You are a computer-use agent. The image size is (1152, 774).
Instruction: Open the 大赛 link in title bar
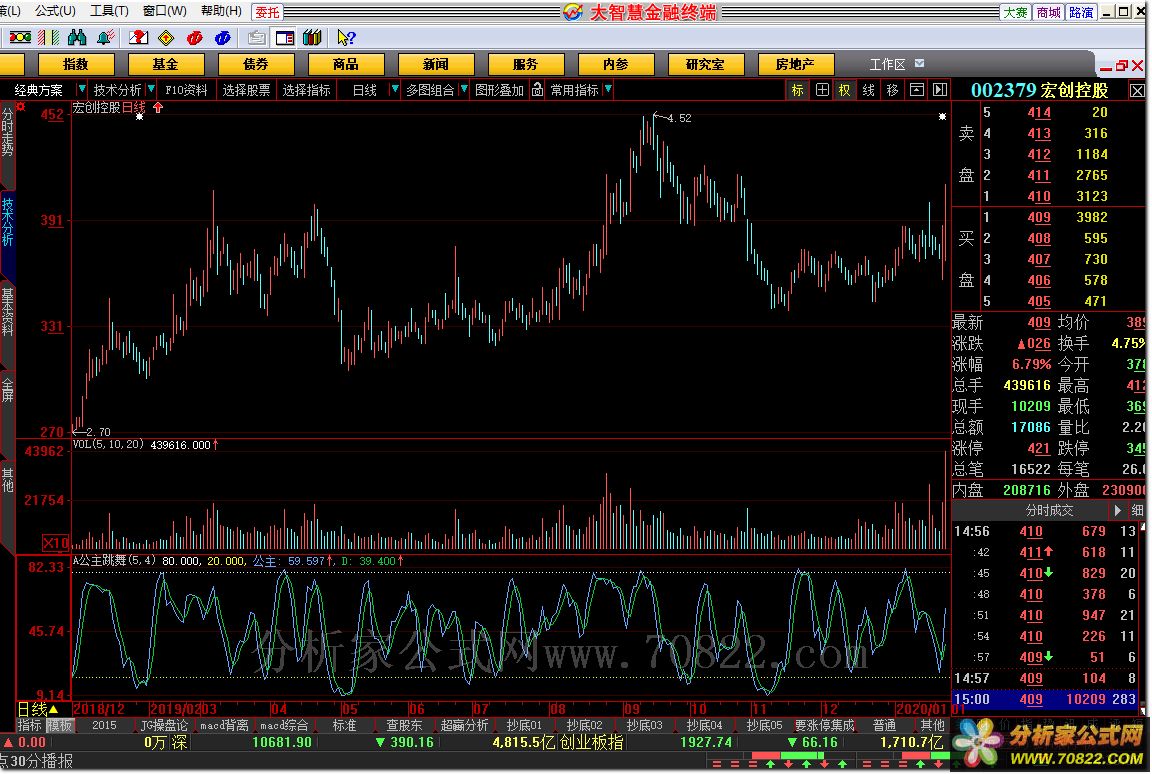pos(1015,12)
